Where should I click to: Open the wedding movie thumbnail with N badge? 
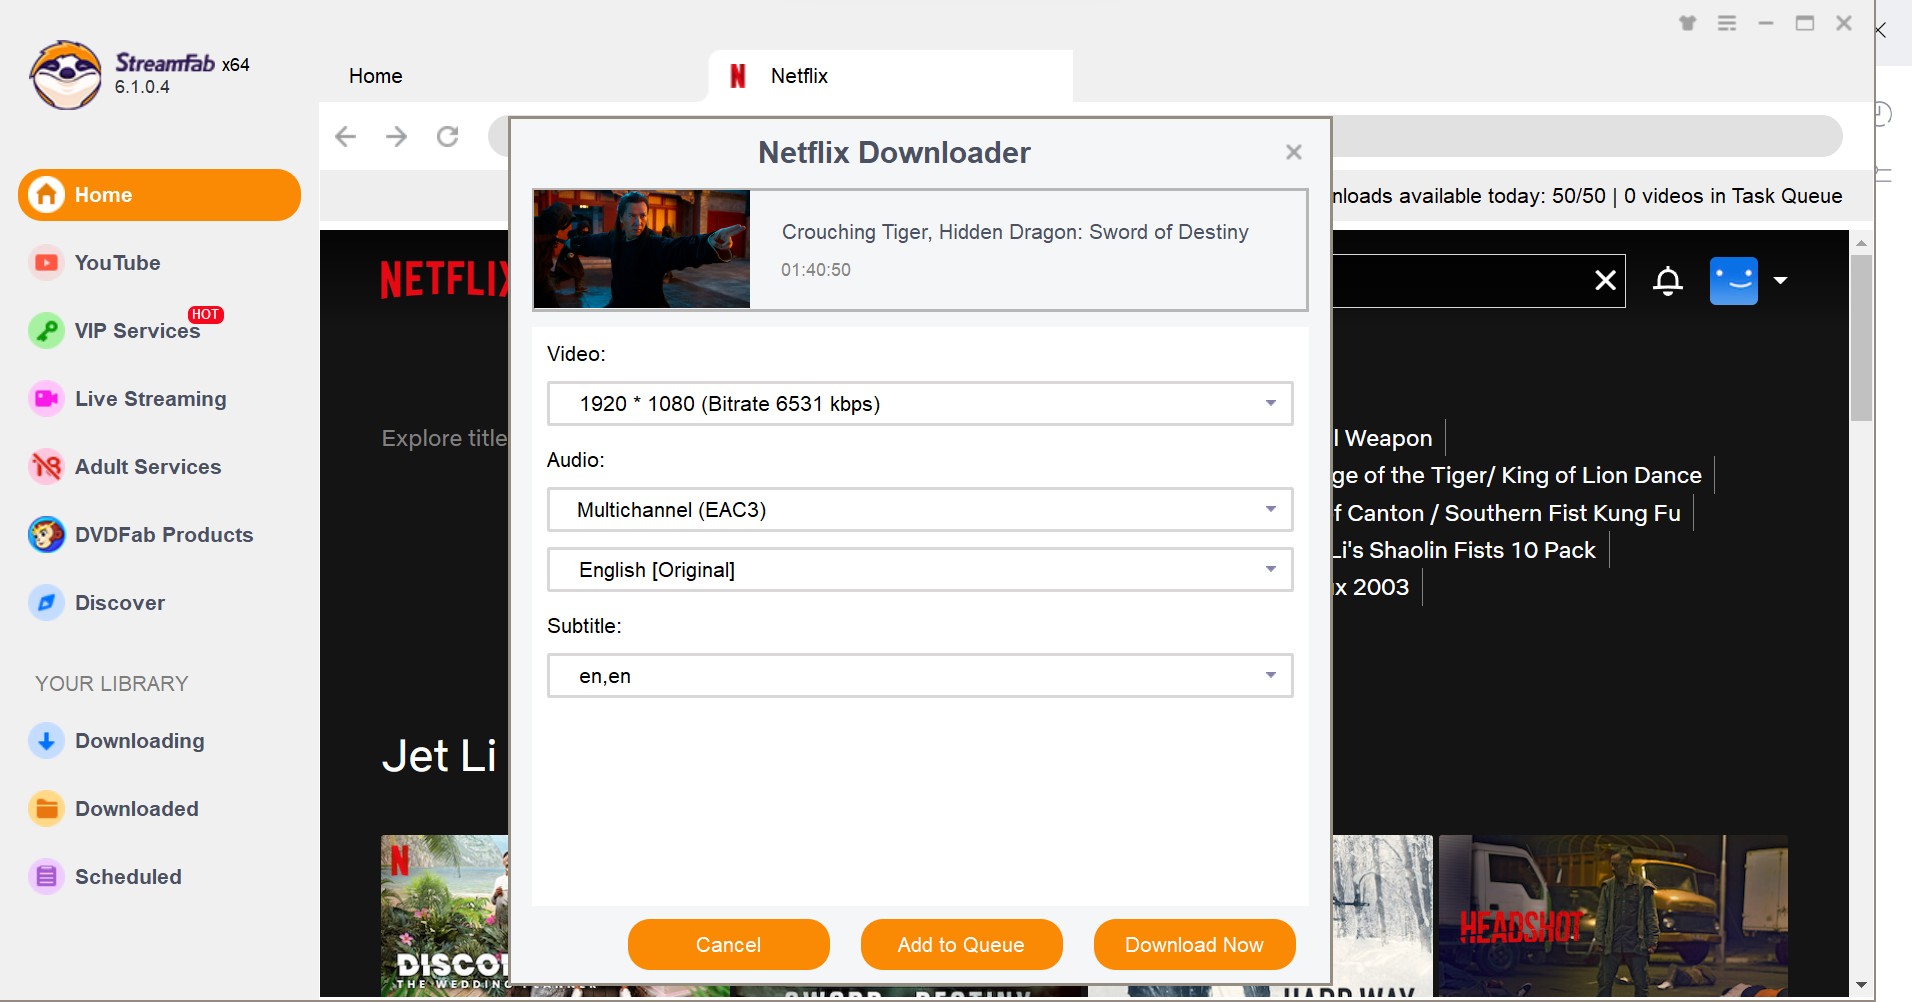[x=445, y=915]
